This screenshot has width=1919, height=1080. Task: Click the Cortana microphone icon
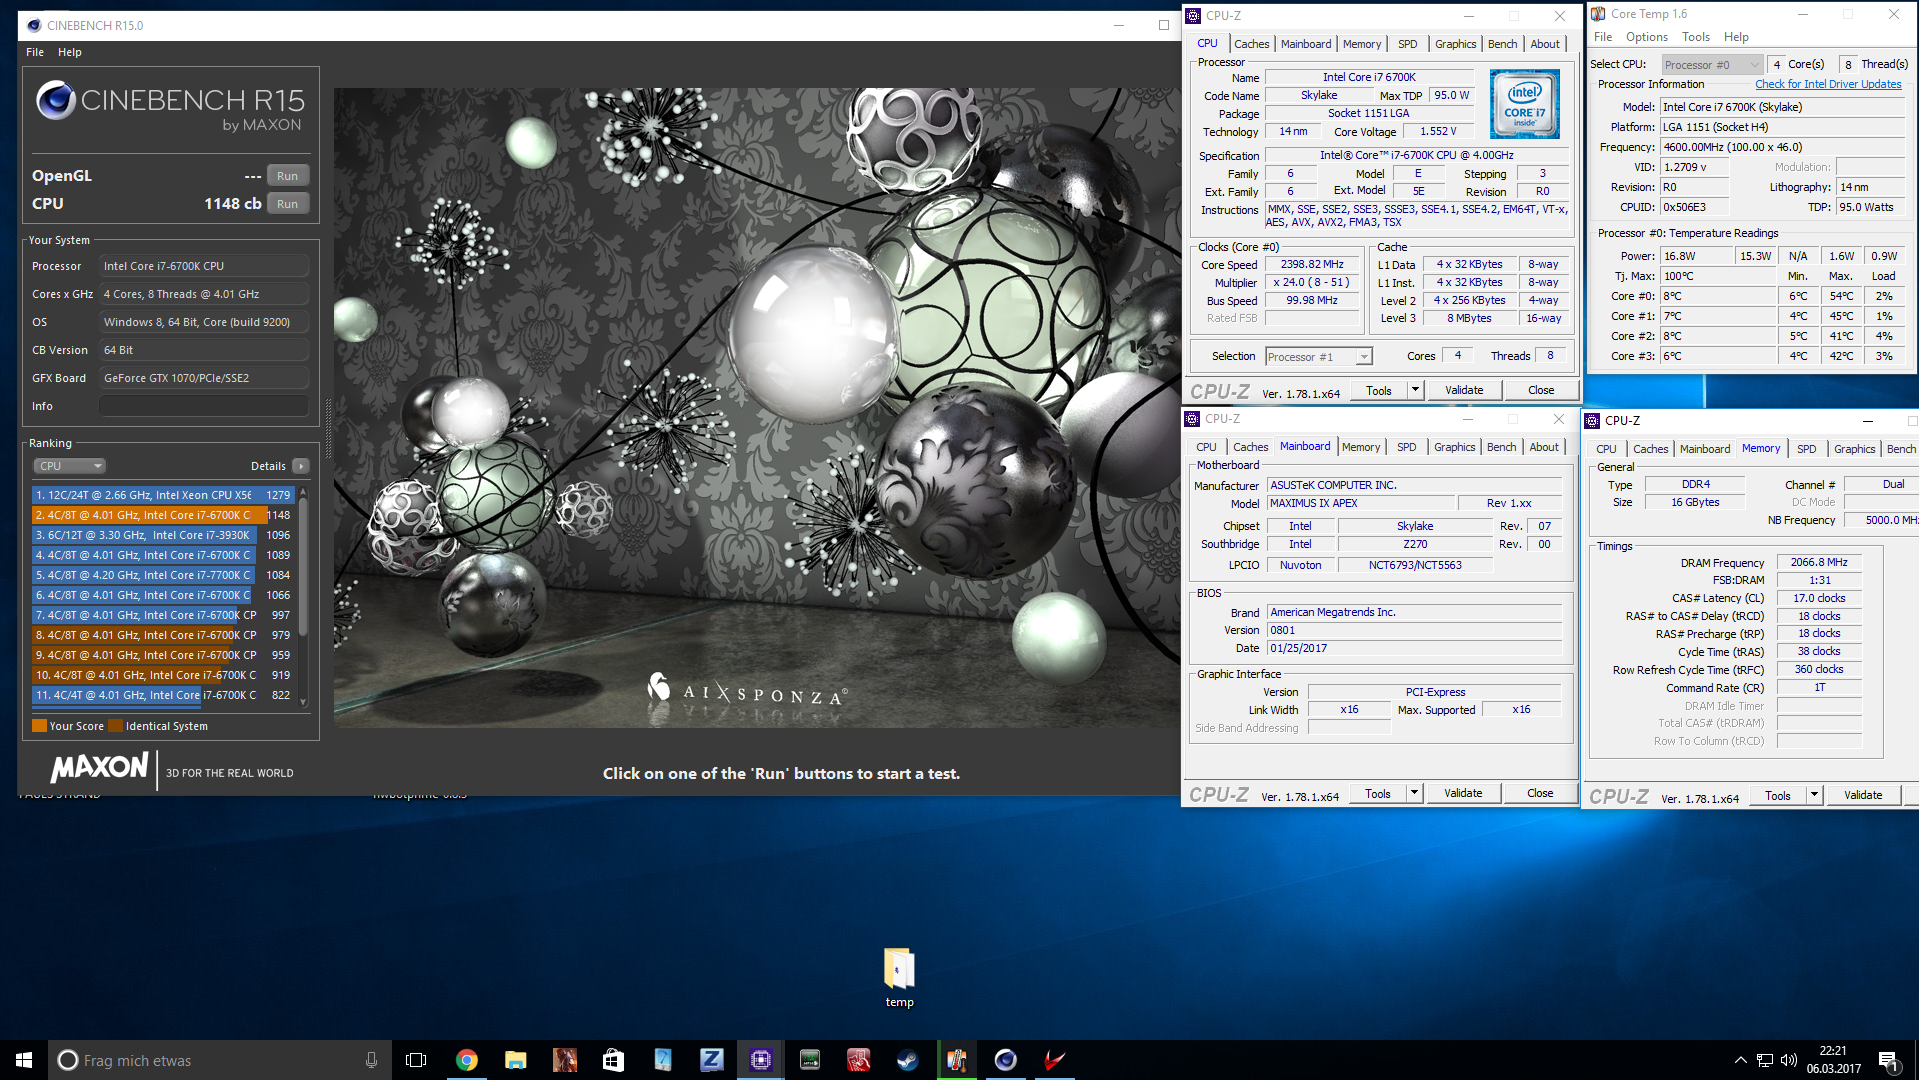[x=371, y=1060]
